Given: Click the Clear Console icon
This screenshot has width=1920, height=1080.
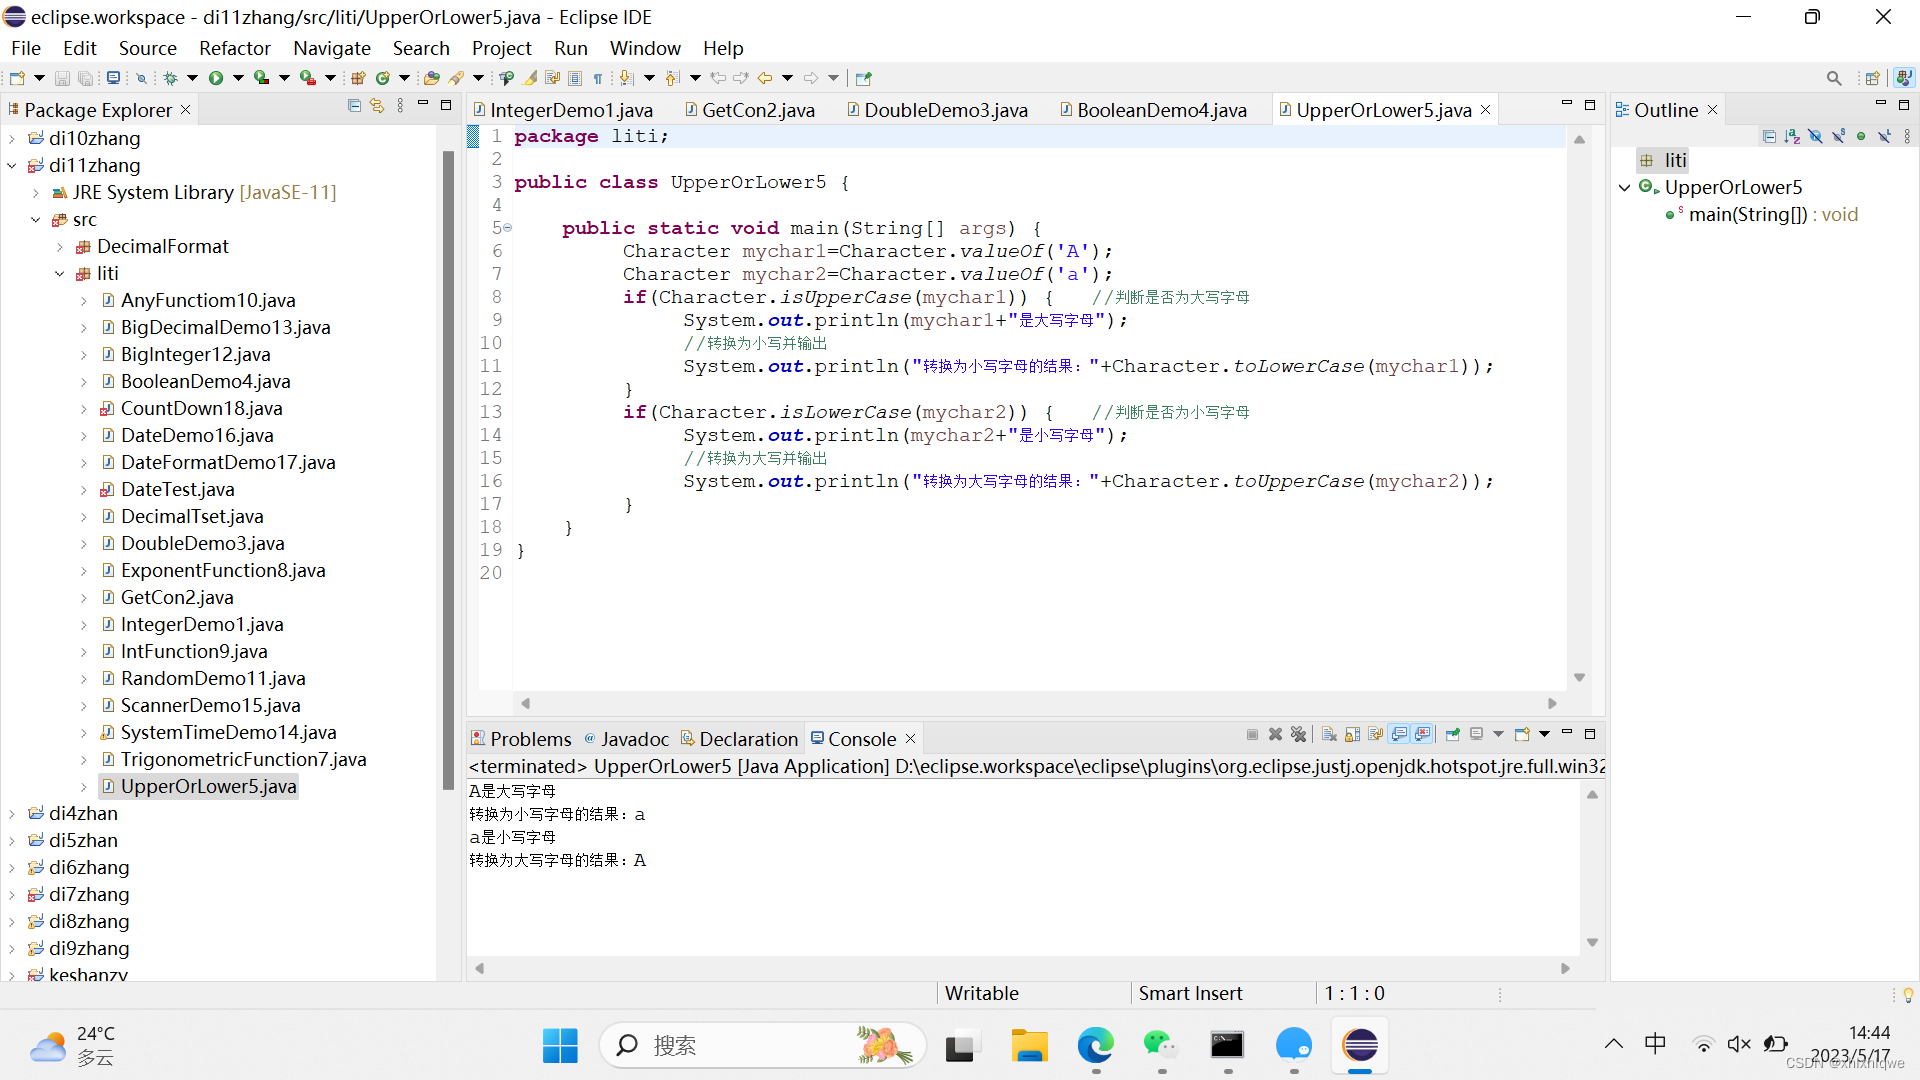Looking at the screenshot, I should tap(1329, 734).
